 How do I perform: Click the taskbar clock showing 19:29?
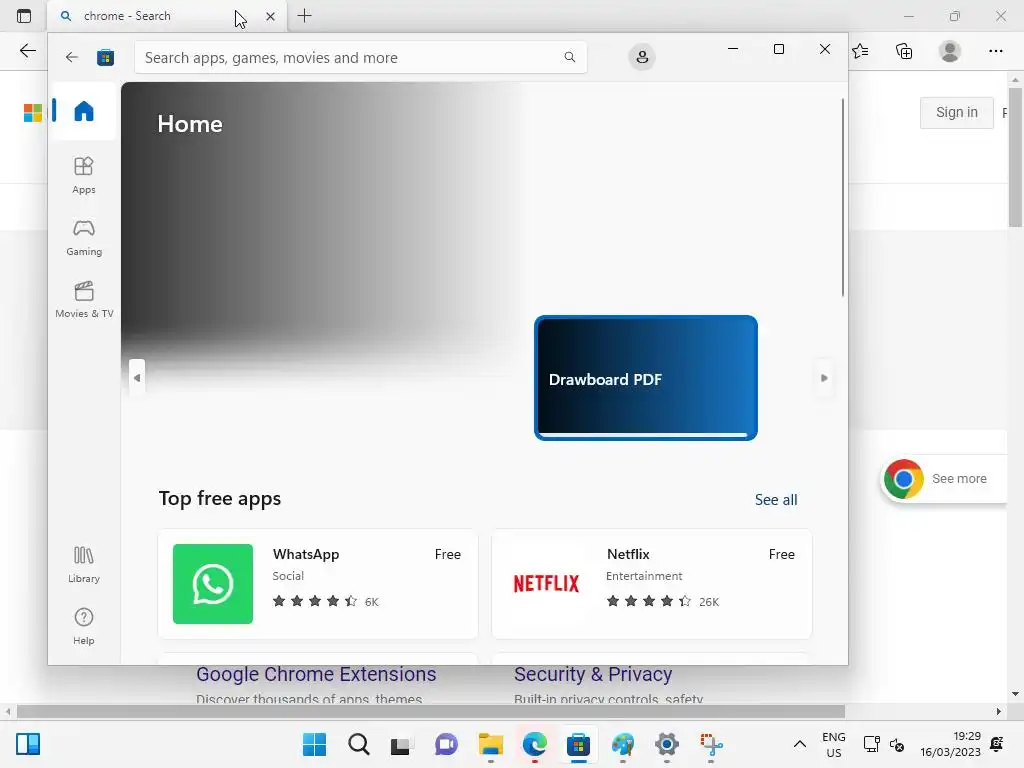tap(950, 744)
